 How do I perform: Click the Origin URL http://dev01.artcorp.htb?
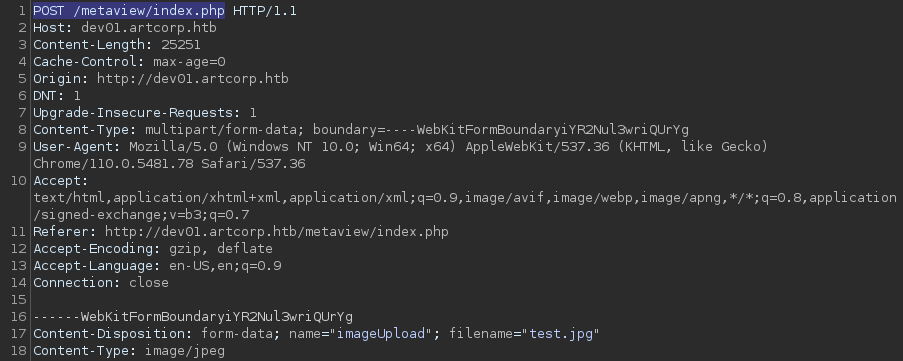click(x=192, y=79)
